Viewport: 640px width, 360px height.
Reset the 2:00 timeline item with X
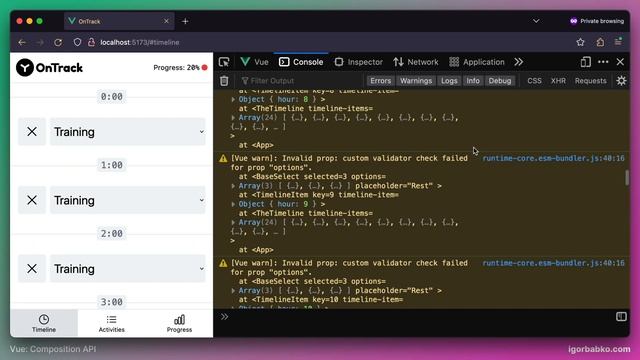(32, 269)
